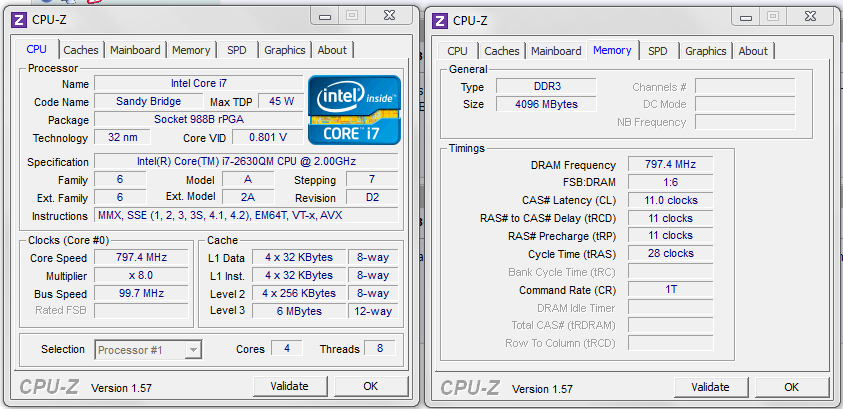Go to SPD tab in left window

[237, 50]
